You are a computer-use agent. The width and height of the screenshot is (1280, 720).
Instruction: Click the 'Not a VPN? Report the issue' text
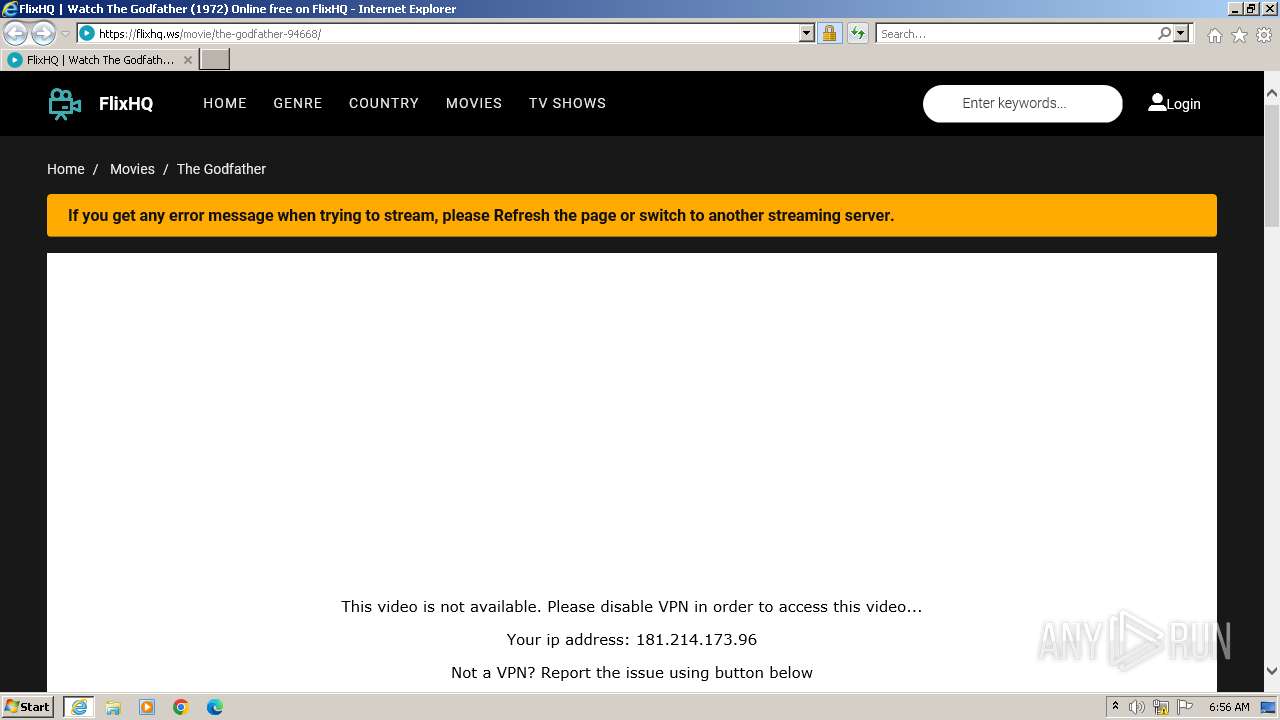click(x=632, y=673)
